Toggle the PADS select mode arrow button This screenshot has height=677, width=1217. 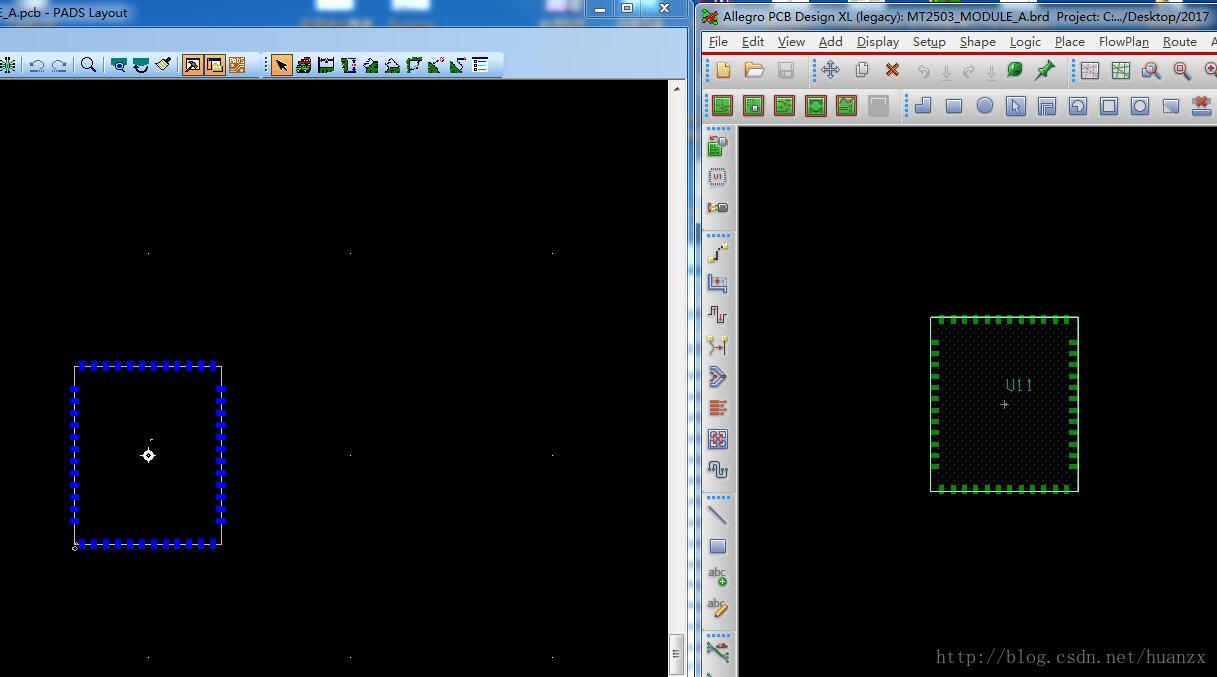(x=281, y=65)
